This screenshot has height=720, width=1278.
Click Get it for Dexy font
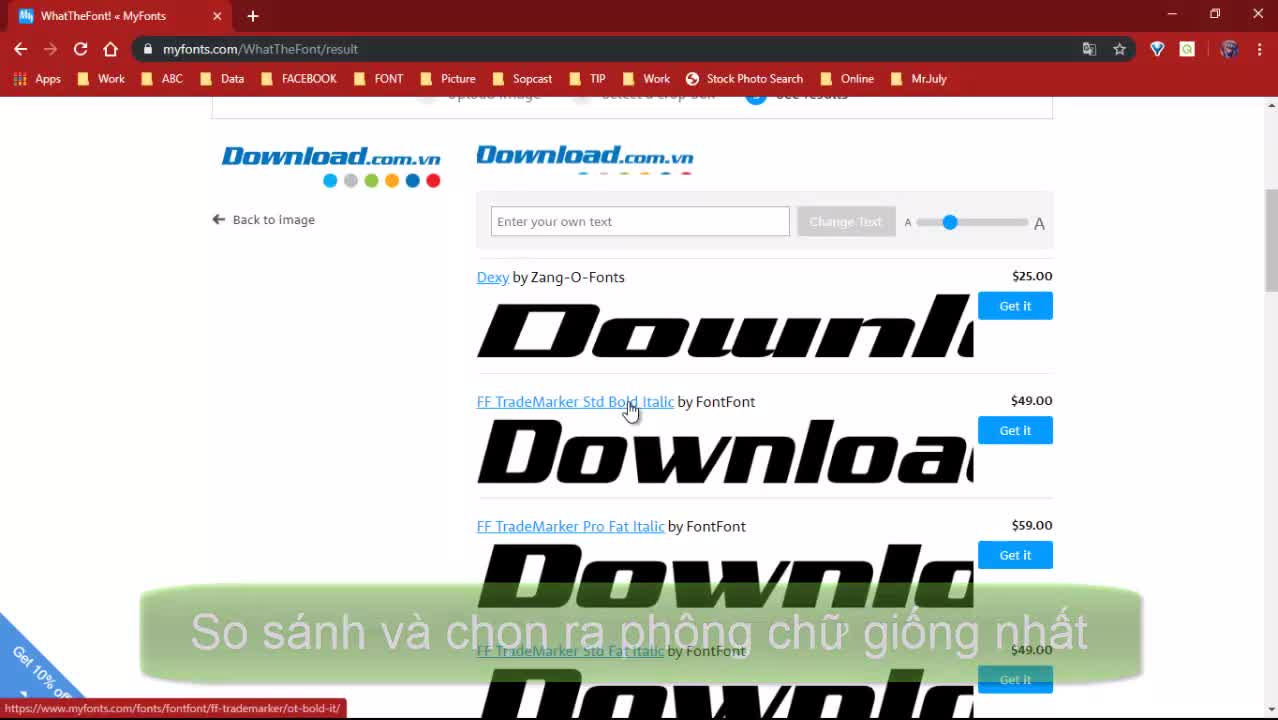(x=1015, y=306)
